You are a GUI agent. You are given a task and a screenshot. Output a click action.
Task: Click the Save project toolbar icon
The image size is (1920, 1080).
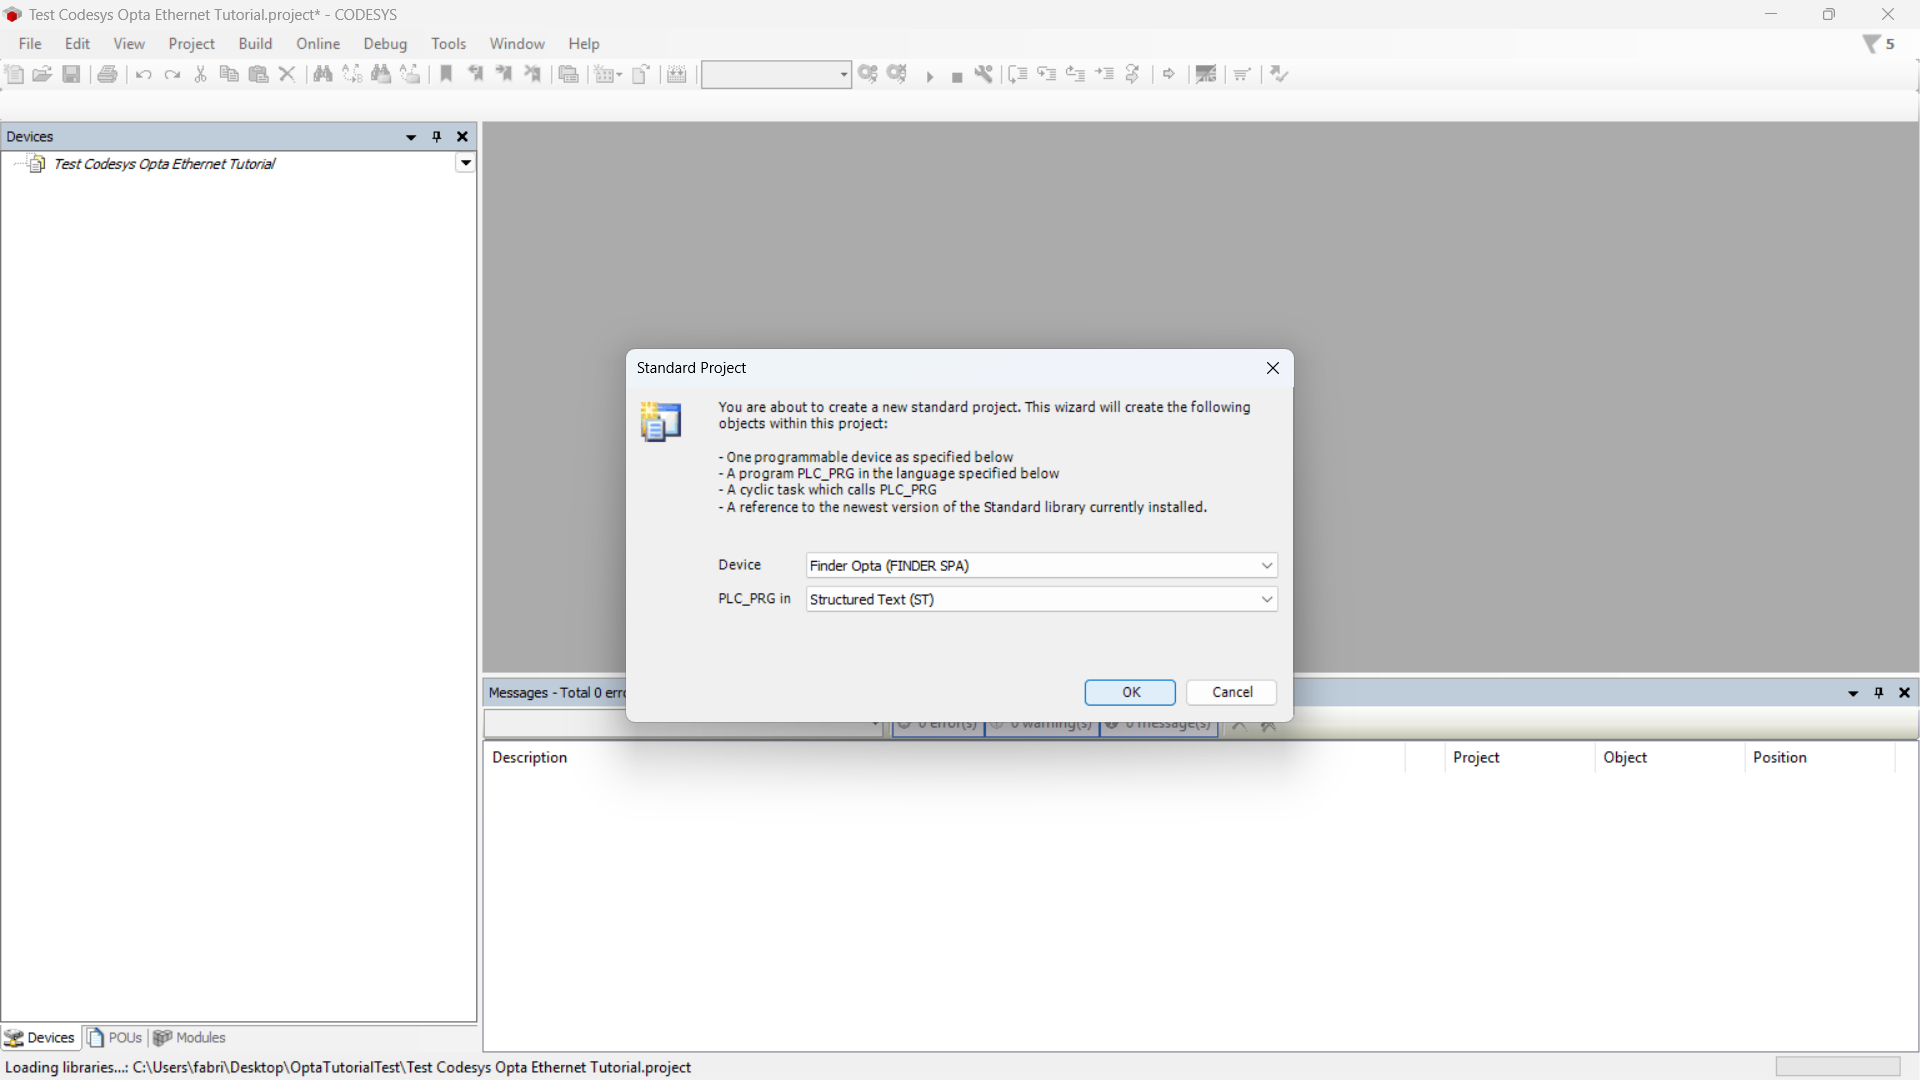[71, 74]
